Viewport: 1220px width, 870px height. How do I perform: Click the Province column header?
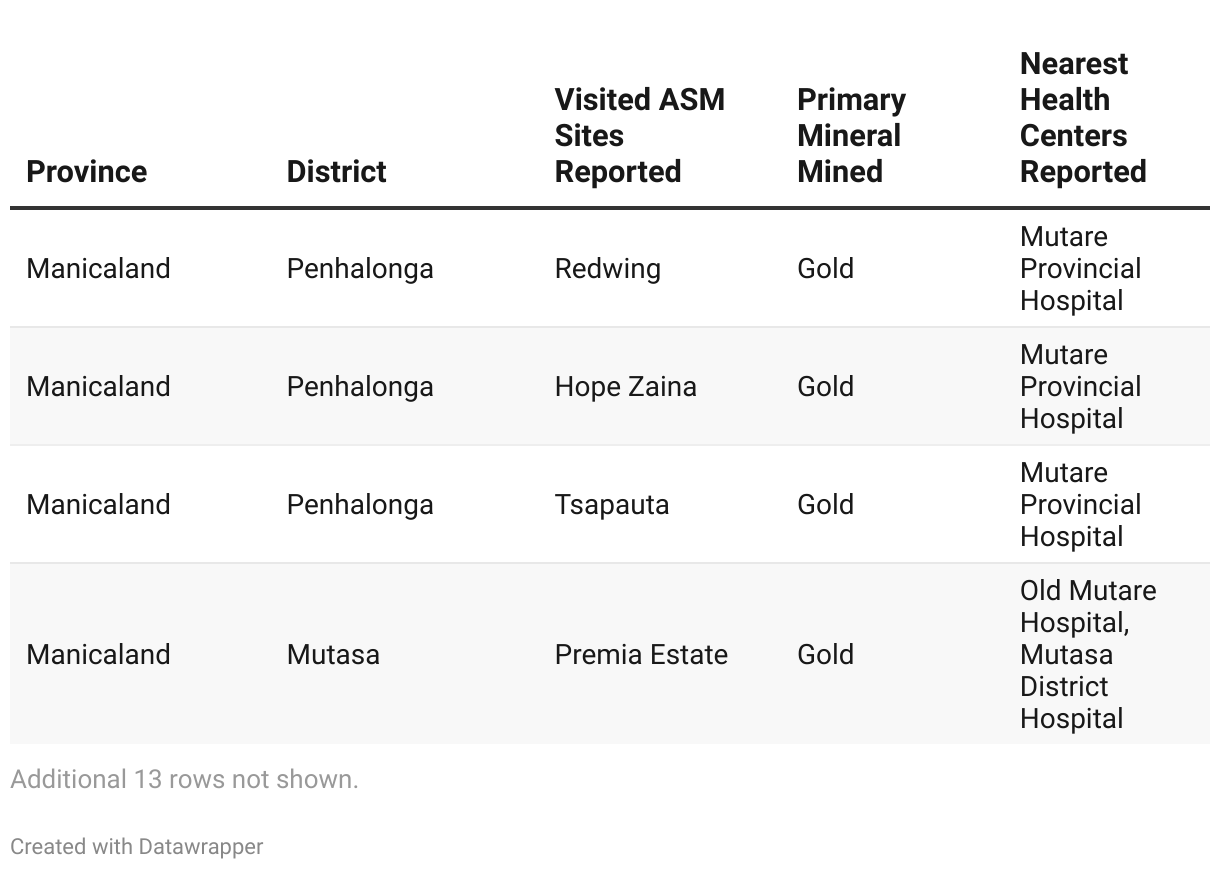tap(87, 171)
